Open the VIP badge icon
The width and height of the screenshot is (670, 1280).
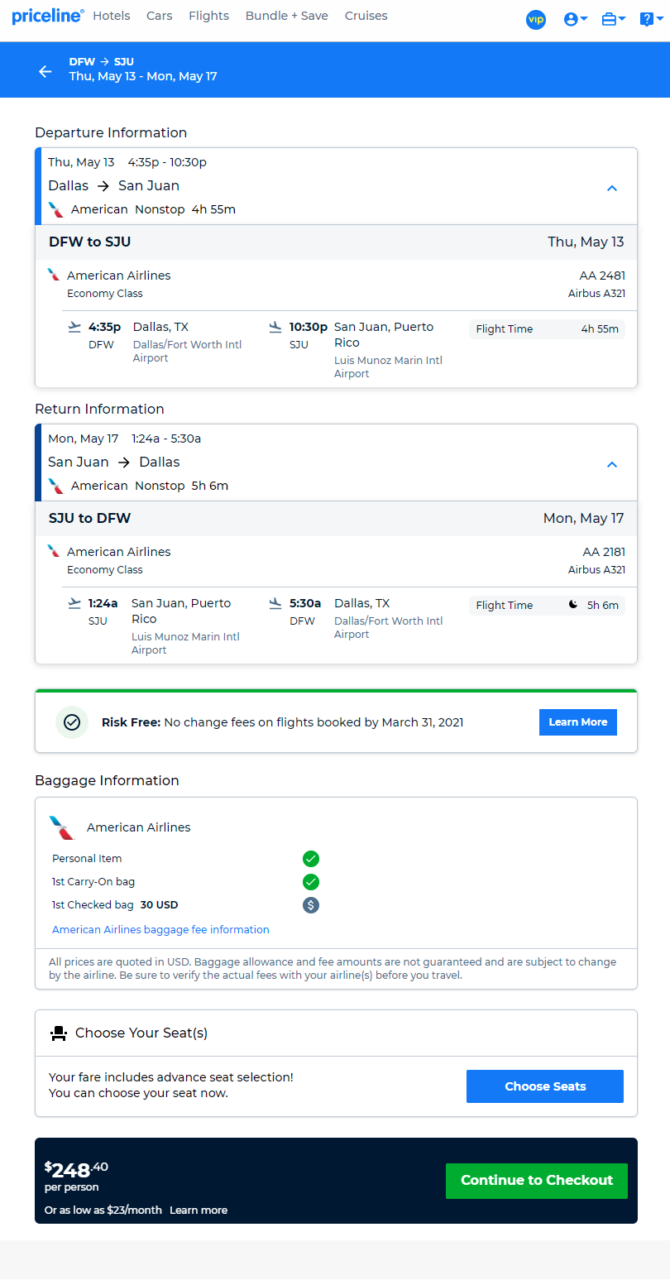[536, 19]
